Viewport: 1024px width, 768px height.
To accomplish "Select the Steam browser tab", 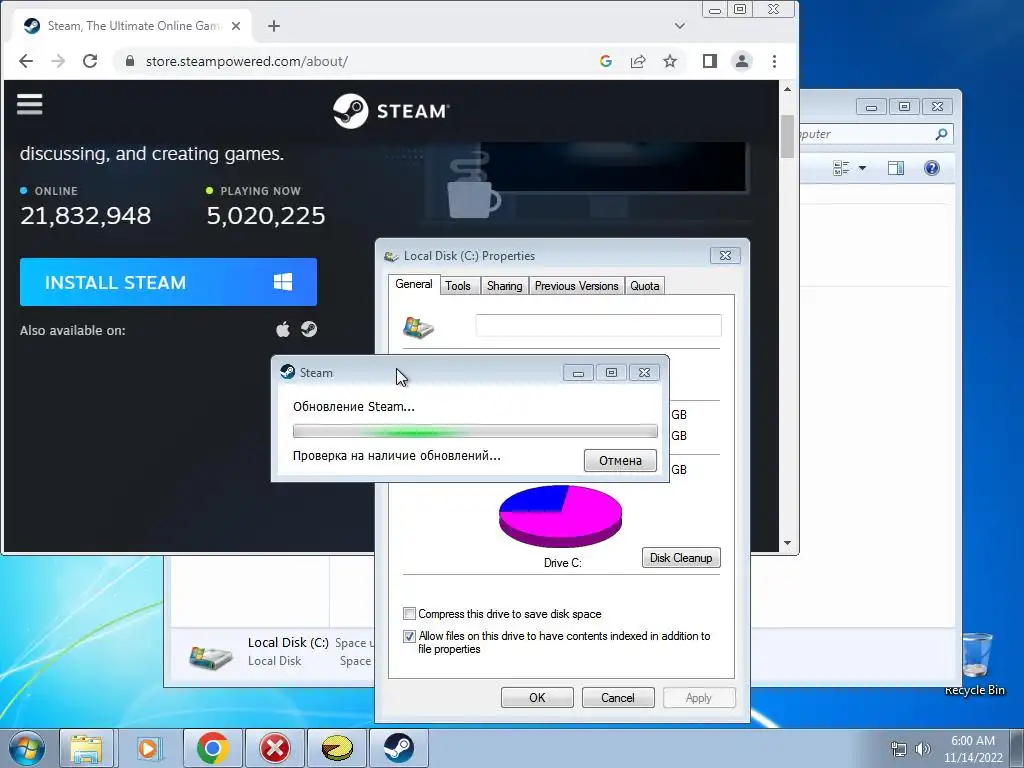I will [131, 26].
